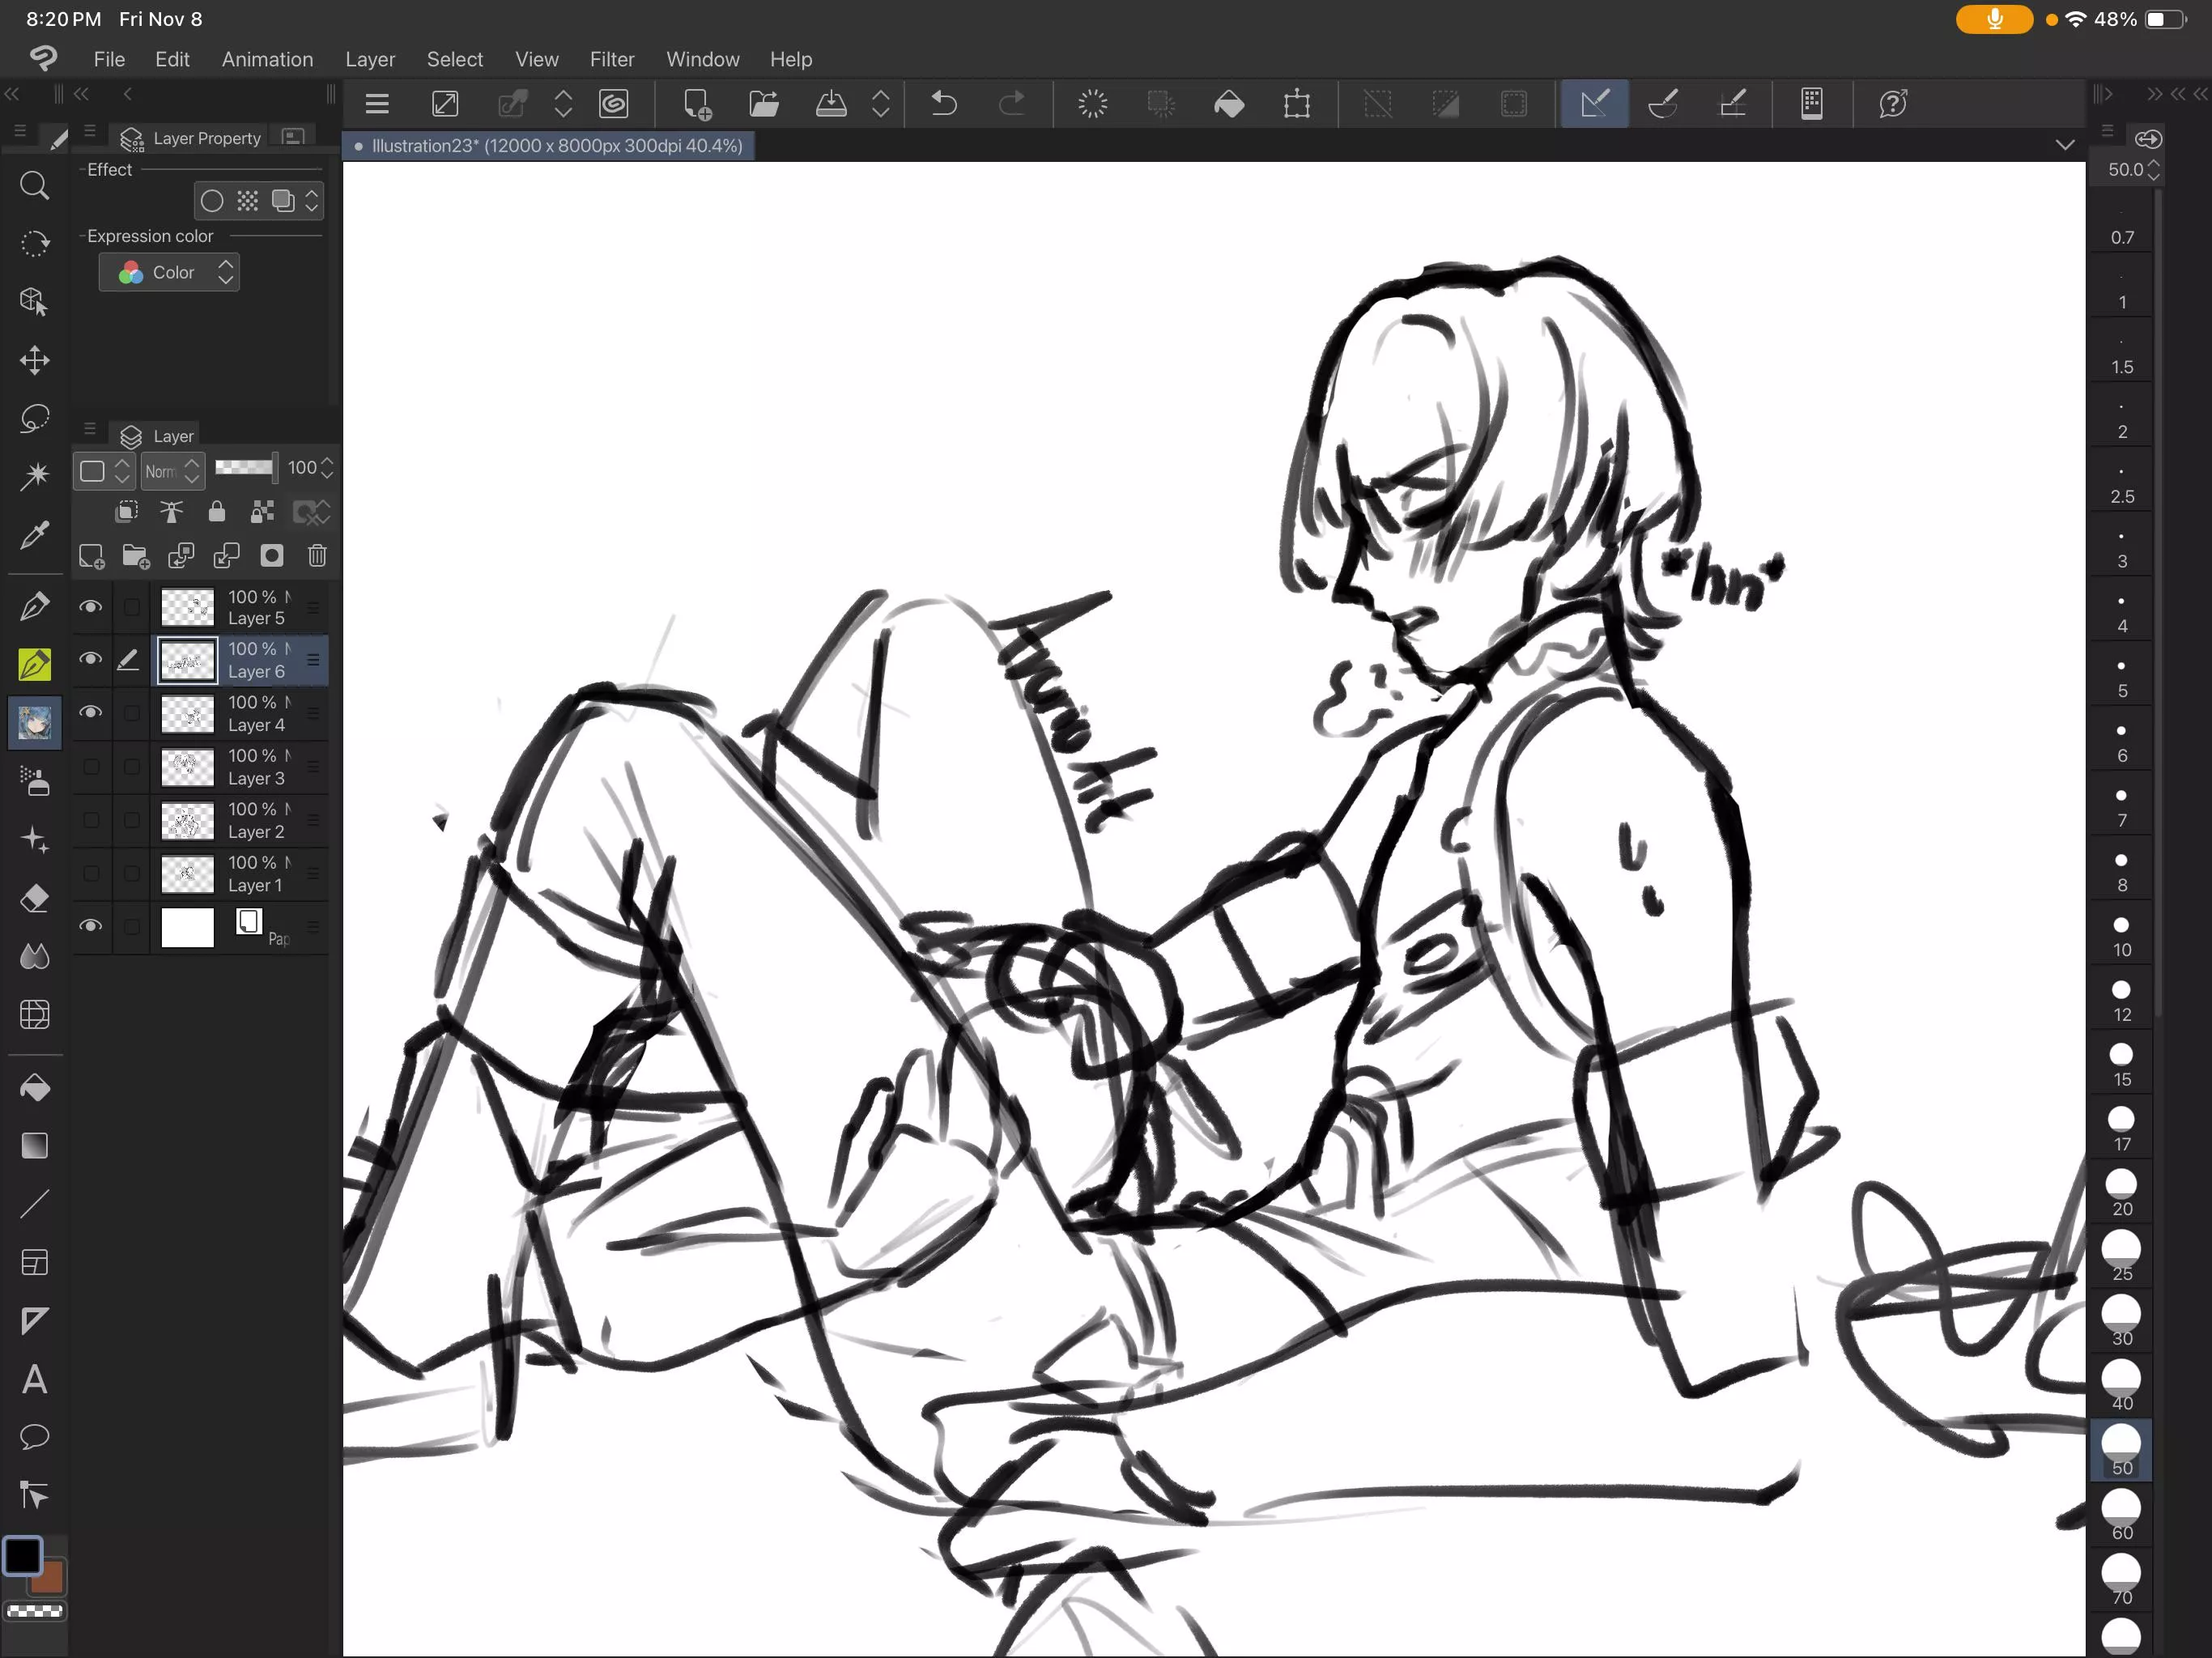Screen dimensions: 2212x1658
Task: Toggle visibility of Layer 4
Action: [x=91, y=713]
